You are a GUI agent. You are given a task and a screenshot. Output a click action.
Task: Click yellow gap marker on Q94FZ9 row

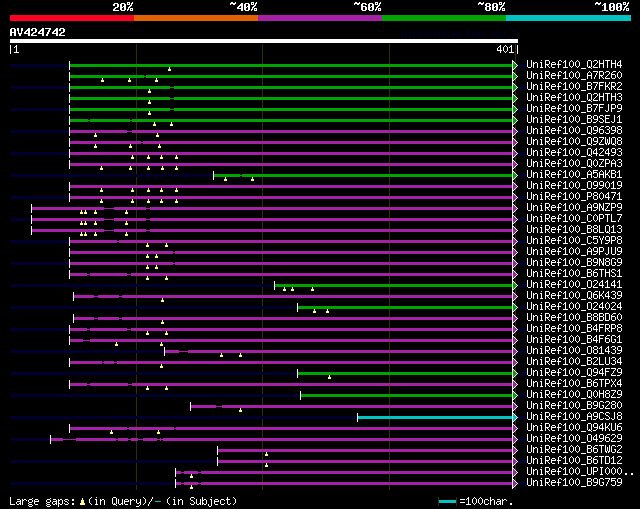[329, 377]
